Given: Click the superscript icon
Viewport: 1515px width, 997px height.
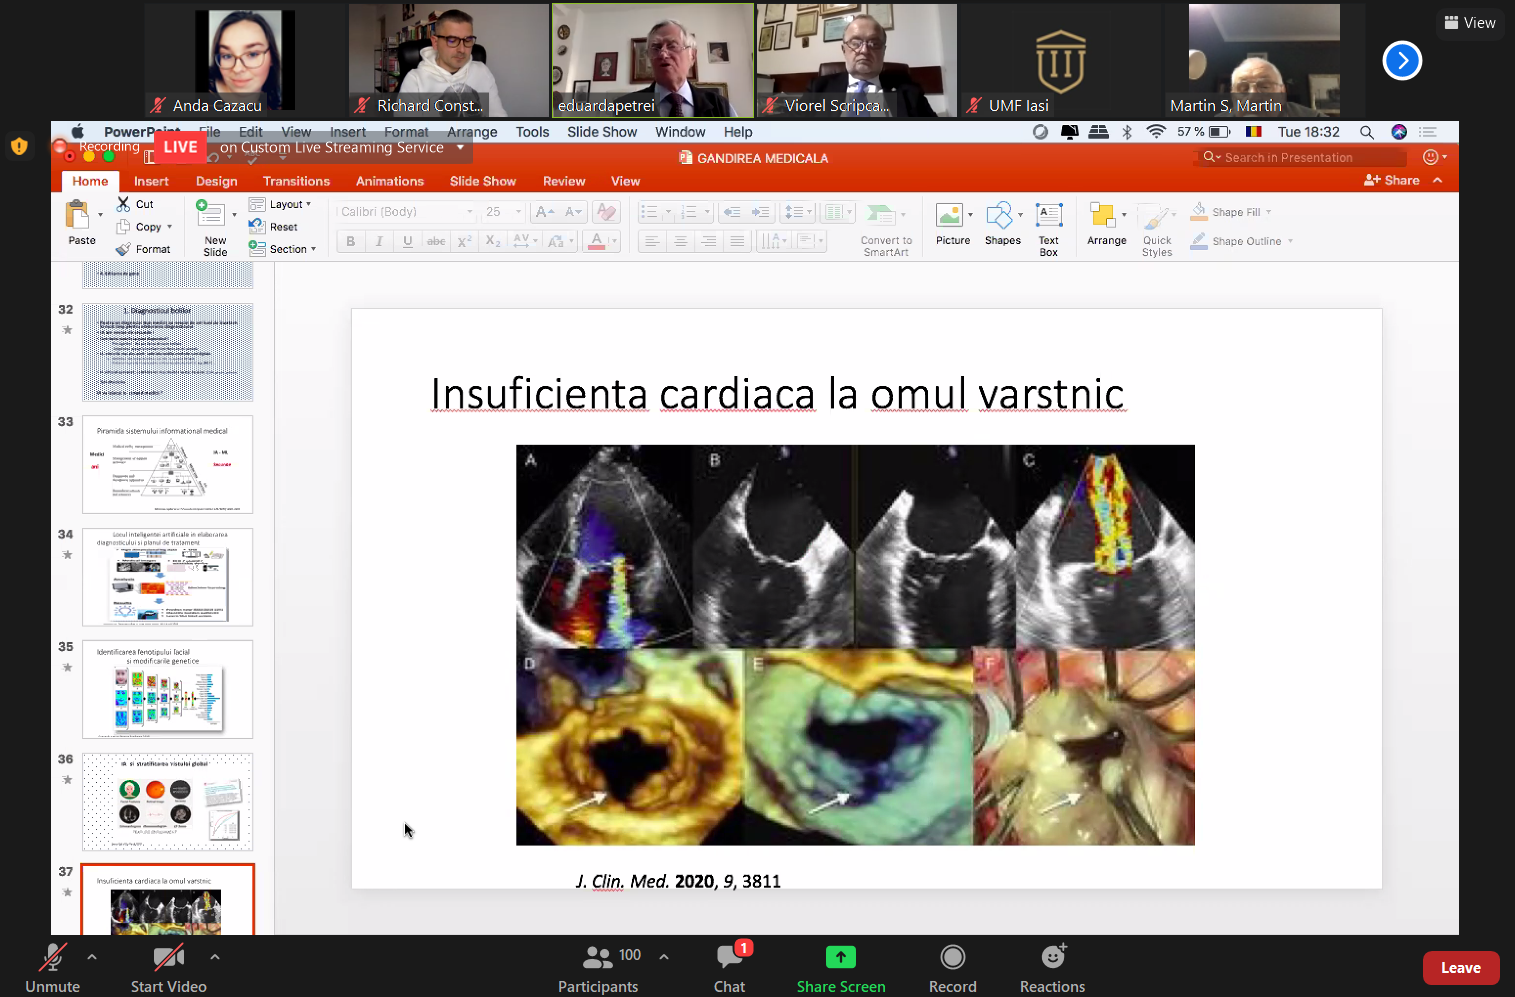Looking at the screenshot, I should tap(464, 241).
